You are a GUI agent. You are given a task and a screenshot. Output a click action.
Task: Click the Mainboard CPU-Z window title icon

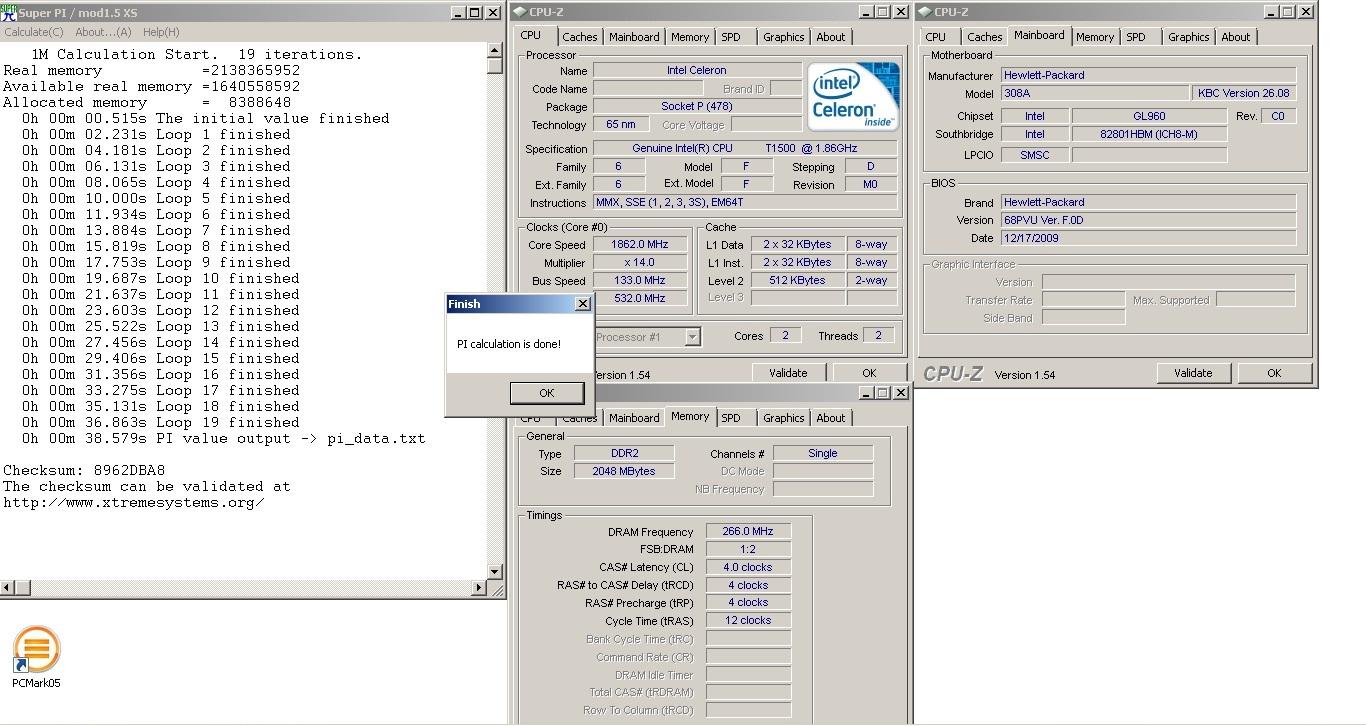pyautogui.click(x=925, y=12)
